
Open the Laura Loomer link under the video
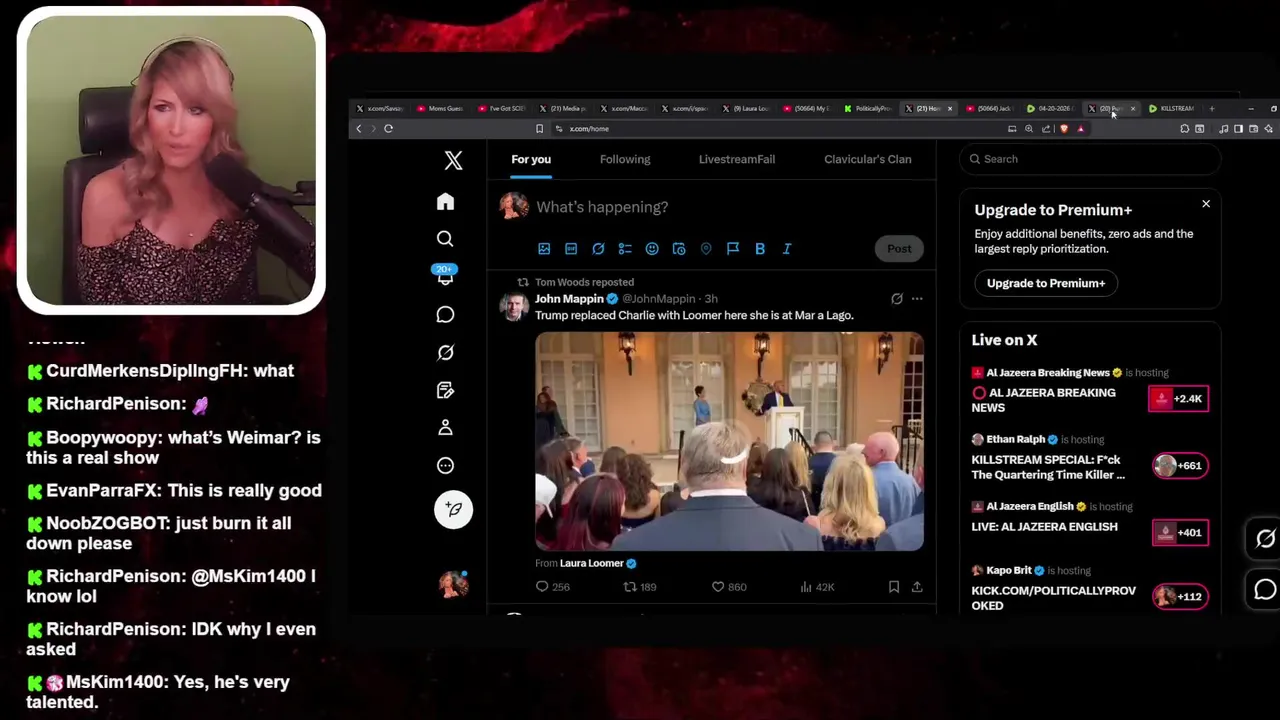(592, 563)
